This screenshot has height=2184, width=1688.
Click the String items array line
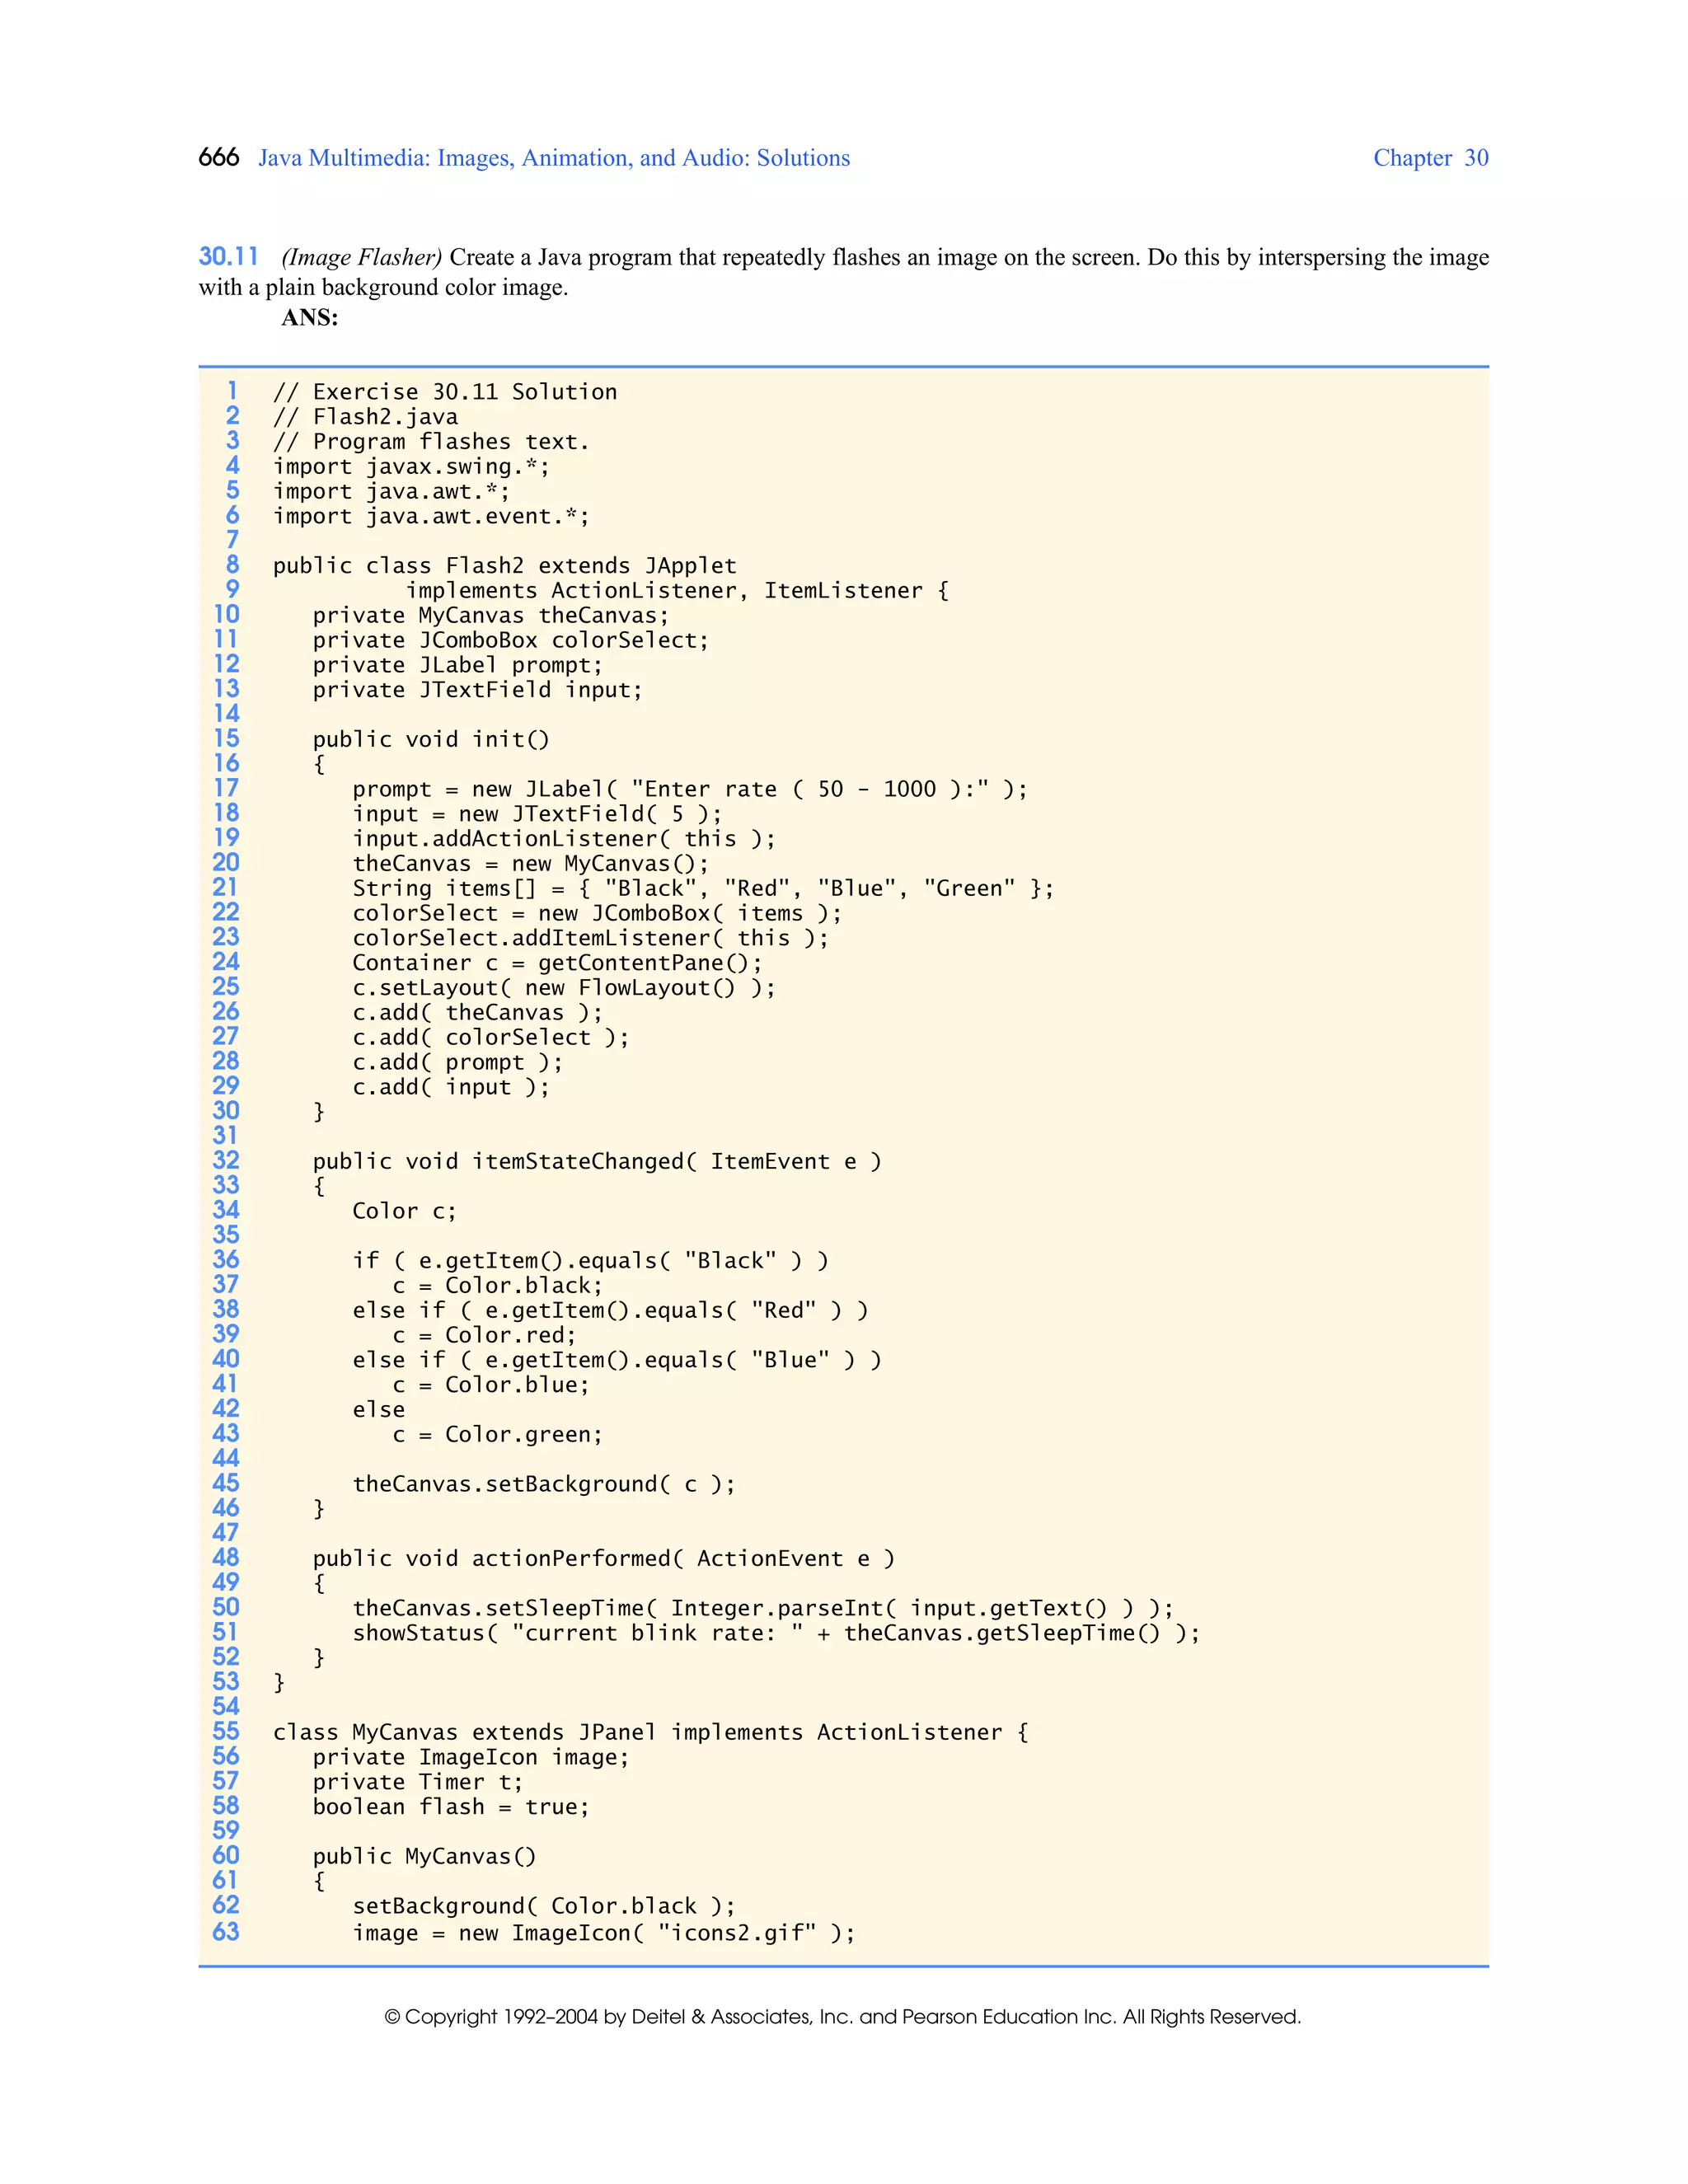pos(702,889)
